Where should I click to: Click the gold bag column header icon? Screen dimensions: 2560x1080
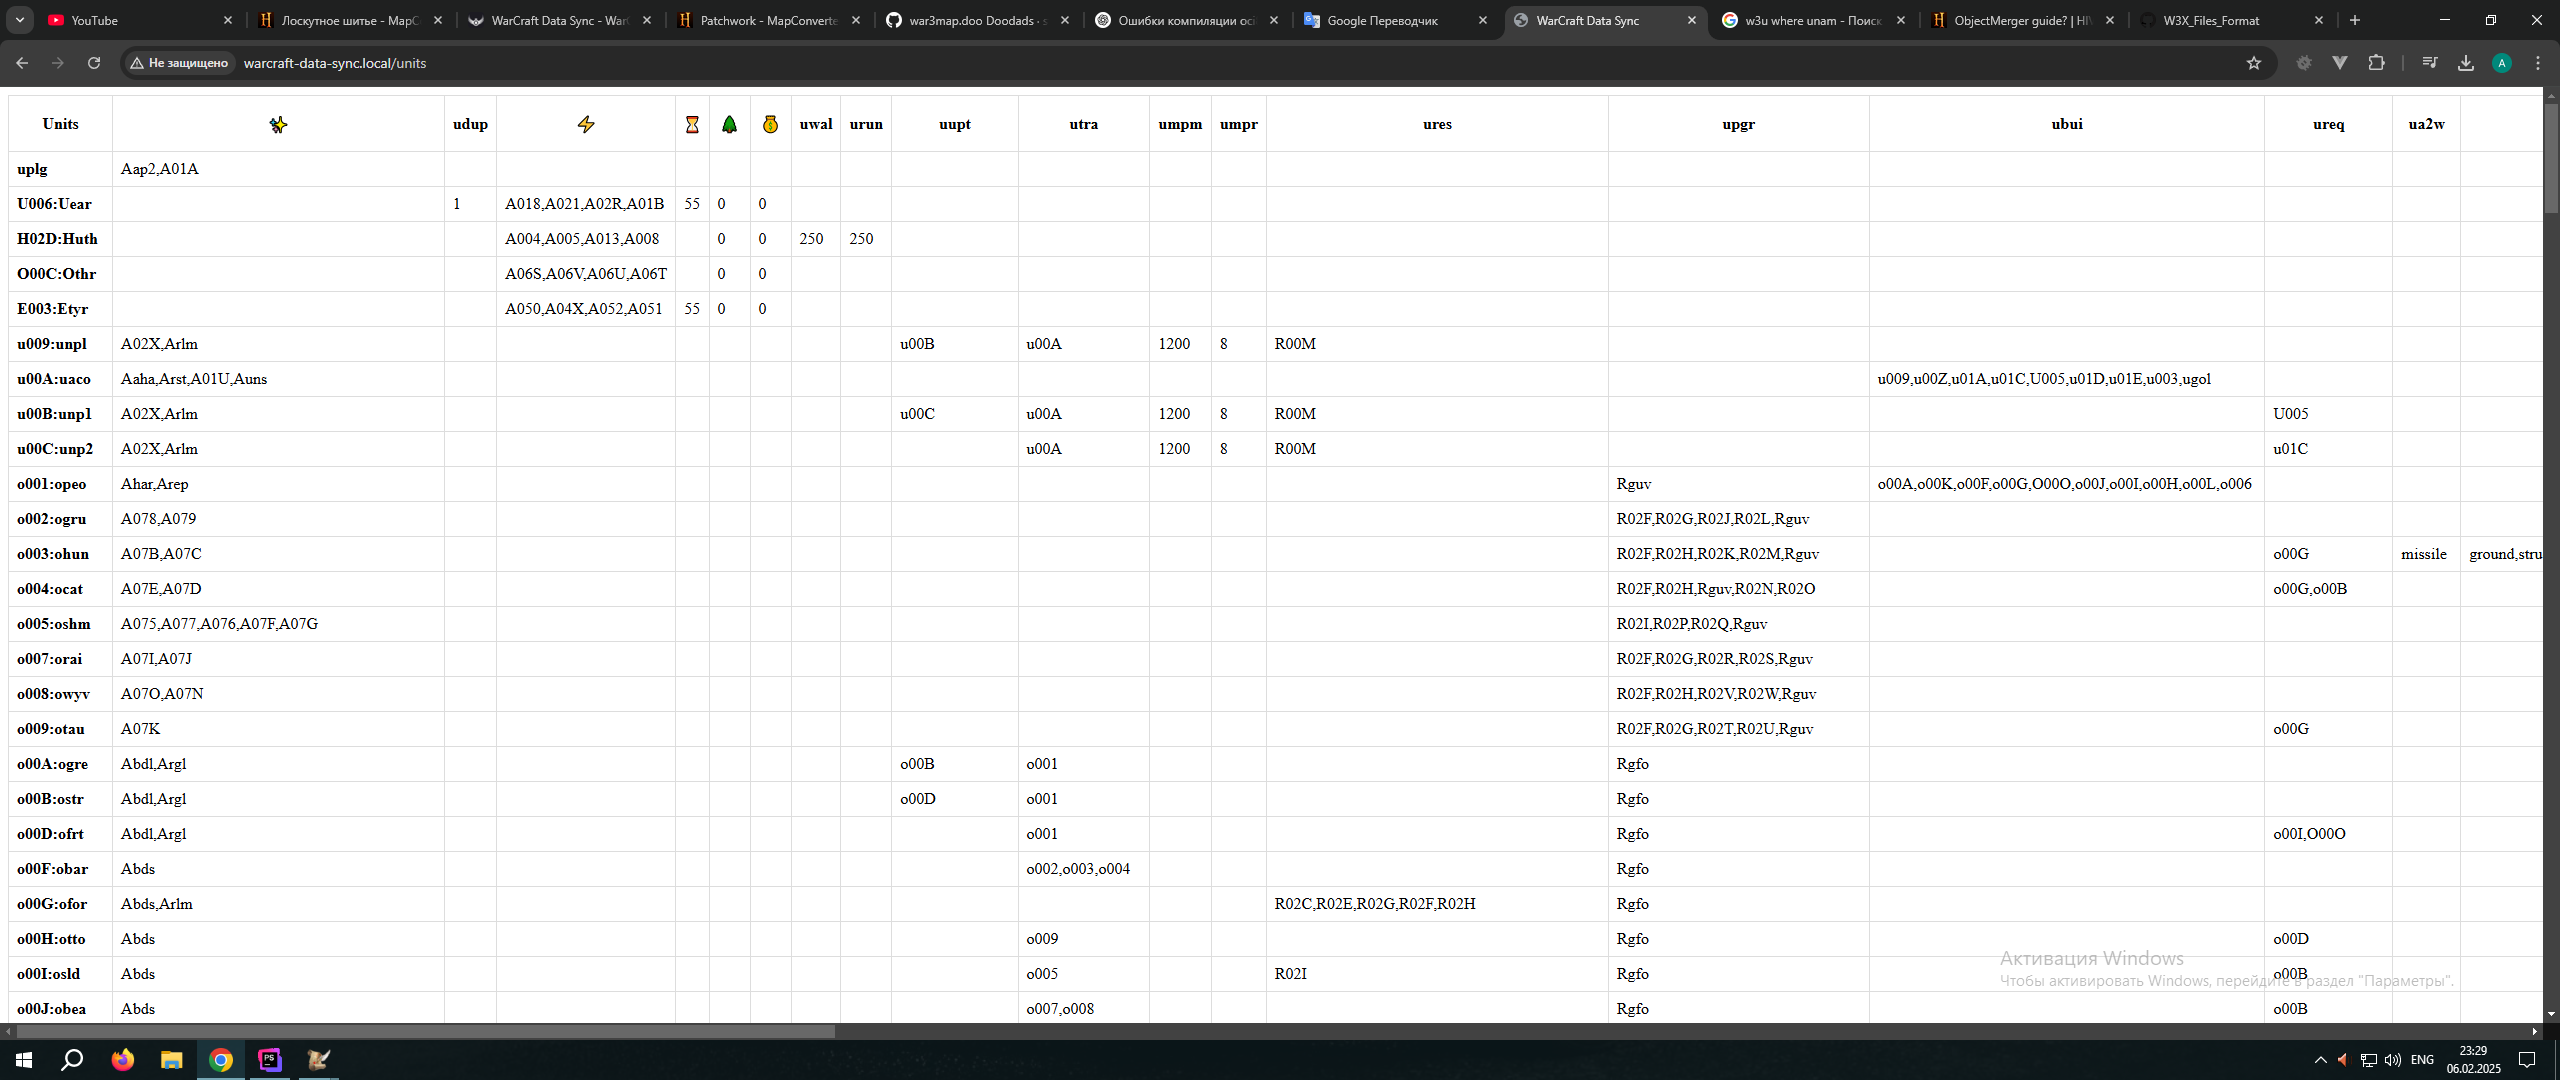tap(770, 125)
